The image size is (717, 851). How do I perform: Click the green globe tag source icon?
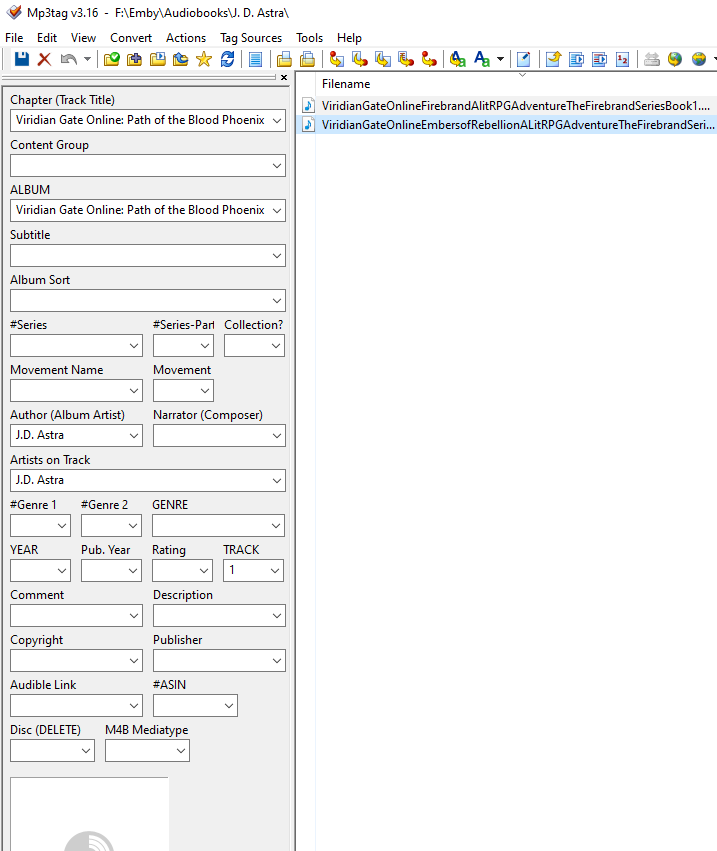point(675,59)
